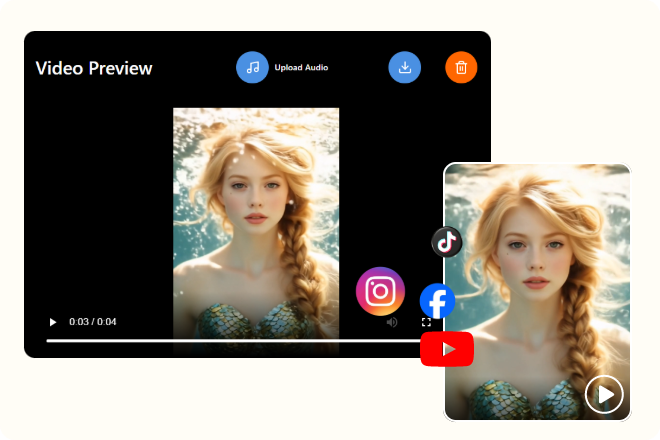660x440 pixels.
Task: Play the video in the preview player
Action: point(53,322)
